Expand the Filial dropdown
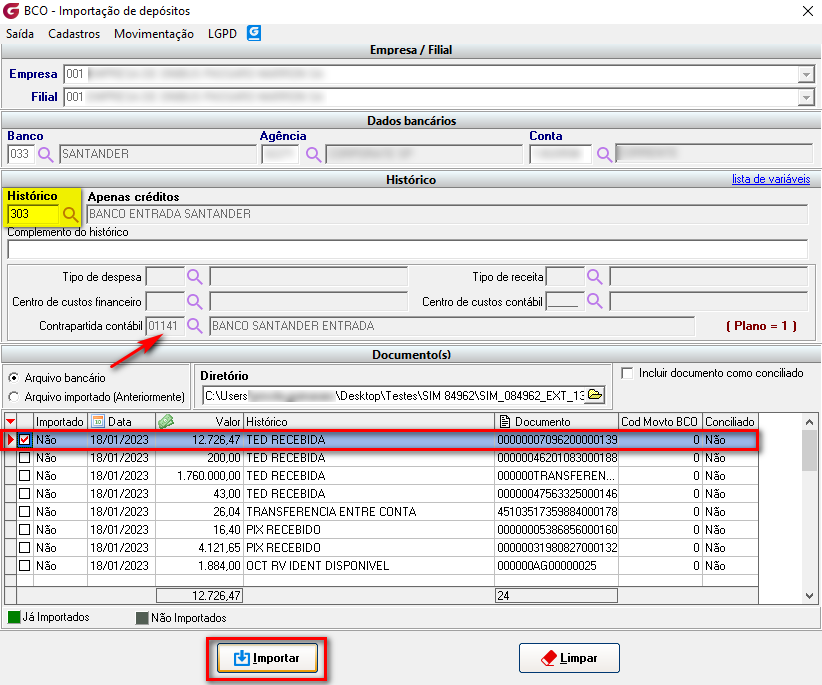822x685 pixels. coord(806,97)
